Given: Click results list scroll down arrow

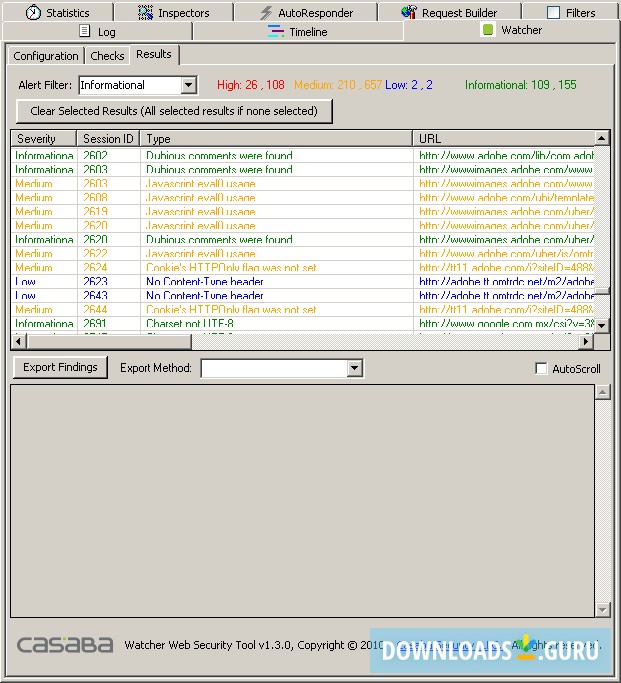Looking at the screenshot, I should tap(601, 325).
